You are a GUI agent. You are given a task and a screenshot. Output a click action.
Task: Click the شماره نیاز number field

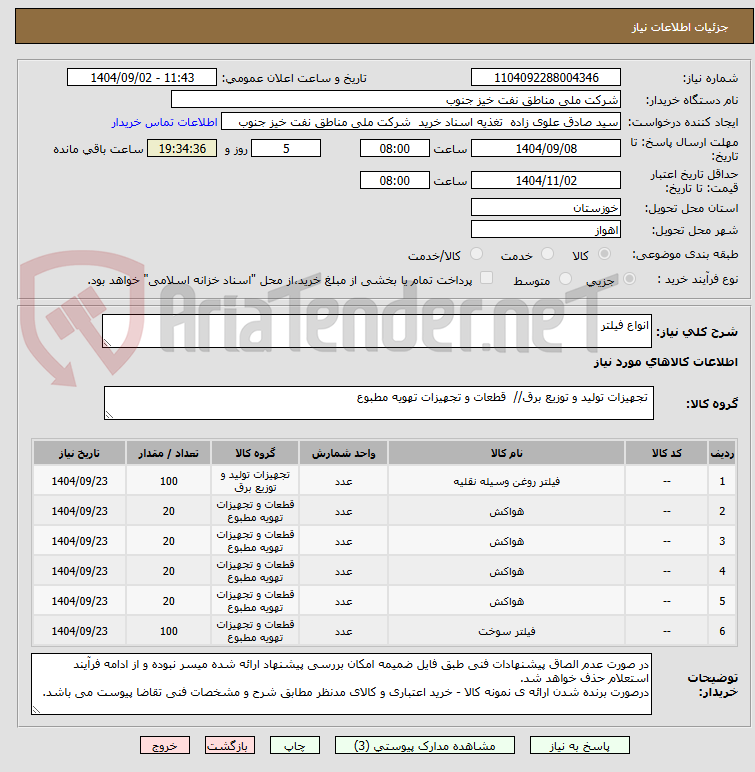coord(546,77)
